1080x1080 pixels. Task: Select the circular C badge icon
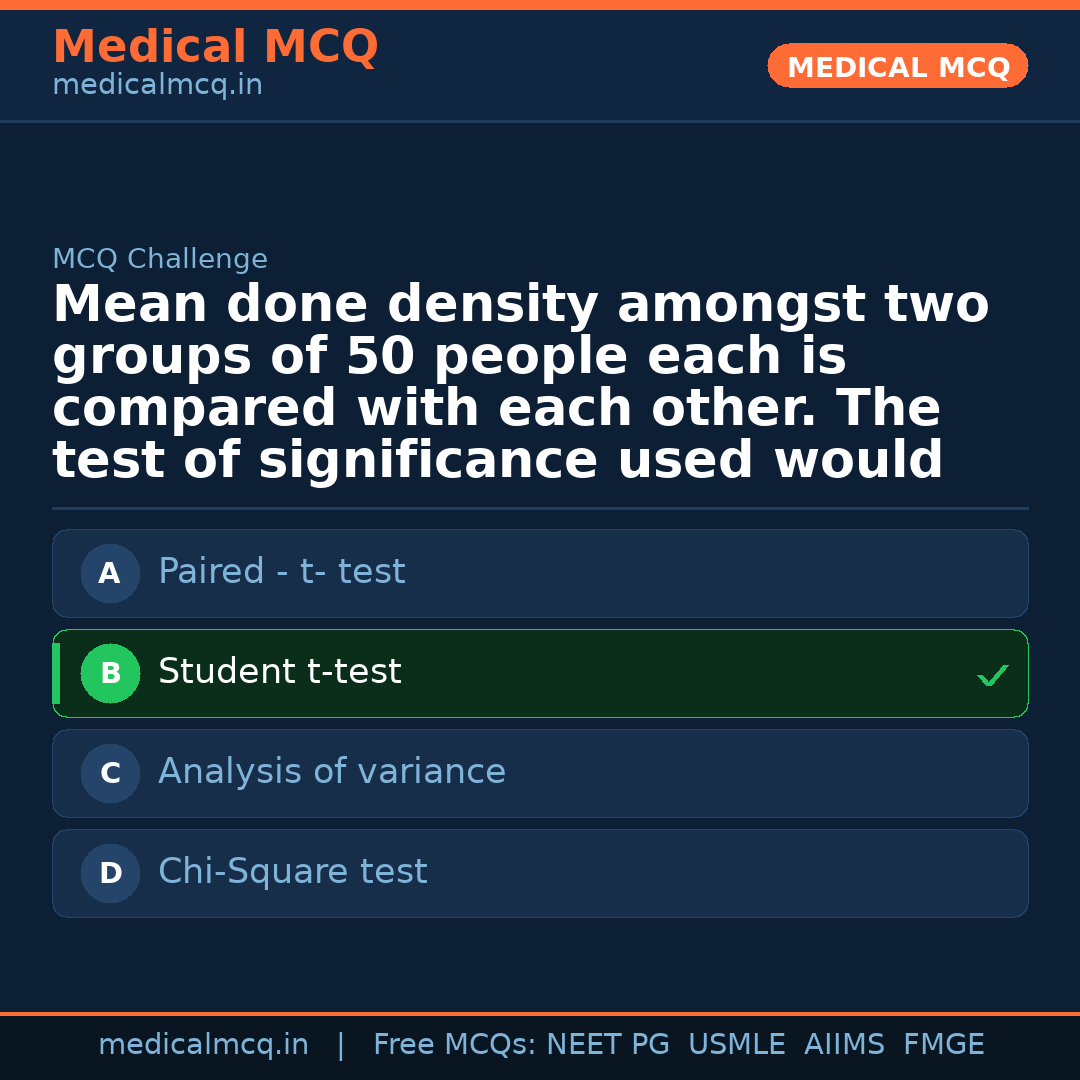110,773
